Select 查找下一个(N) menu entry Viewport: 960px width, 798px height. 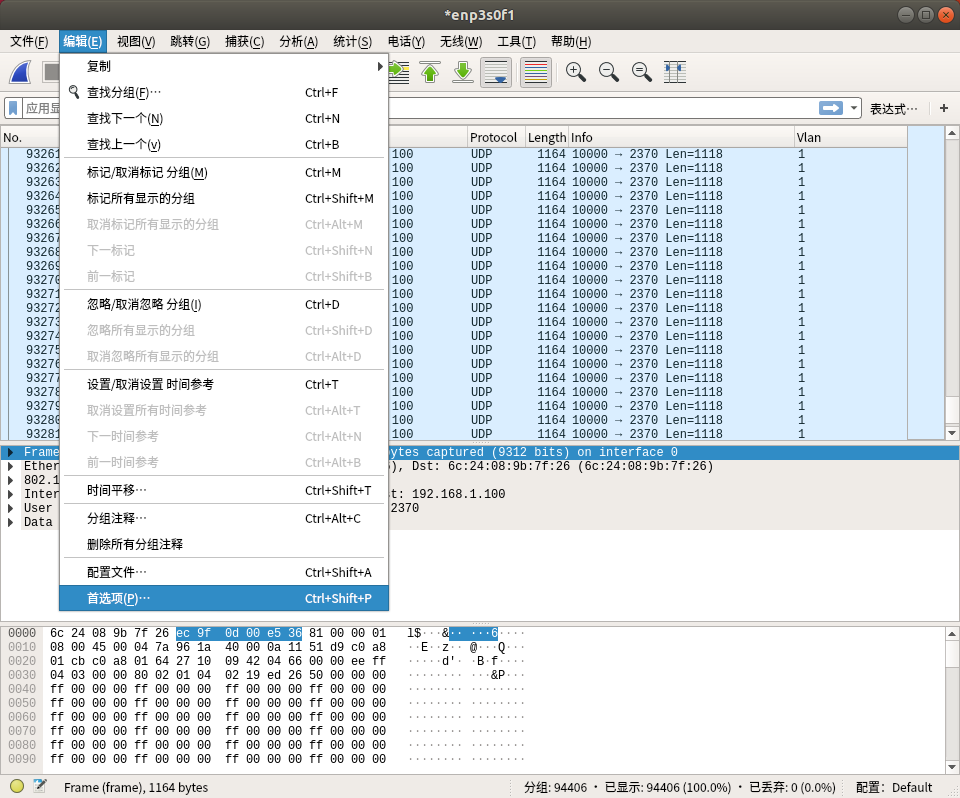(x=223, y=118)
